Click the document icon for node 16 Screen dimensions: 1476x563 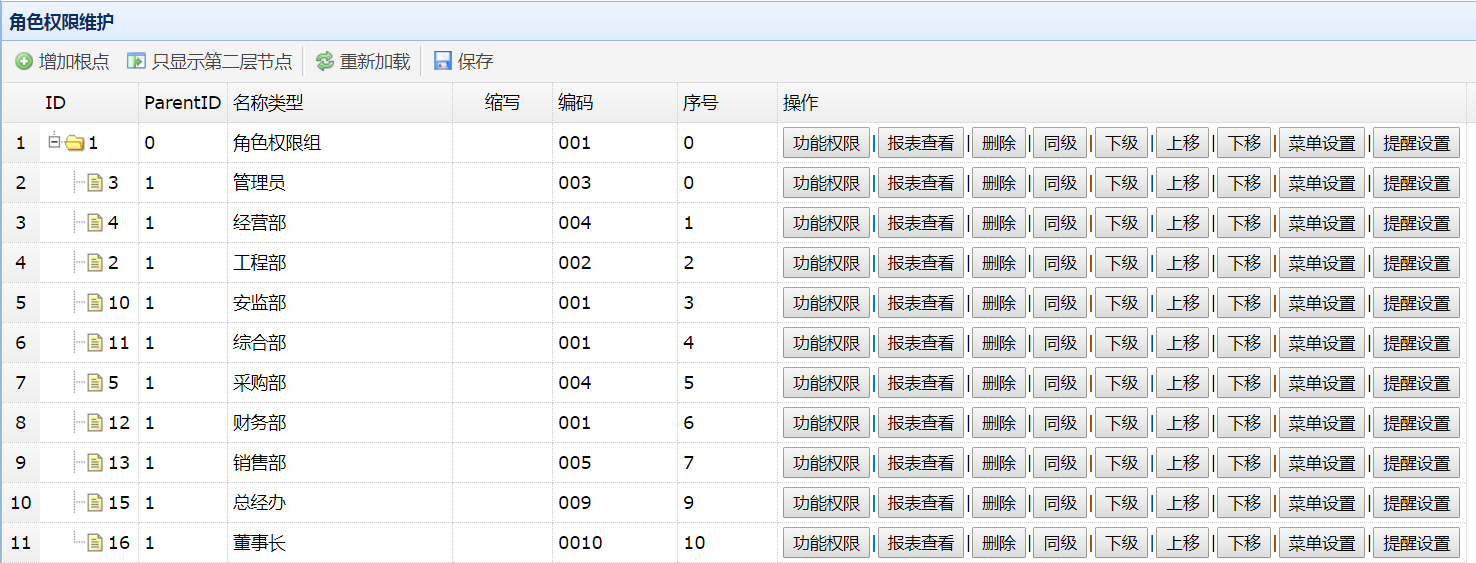[95, 543]
